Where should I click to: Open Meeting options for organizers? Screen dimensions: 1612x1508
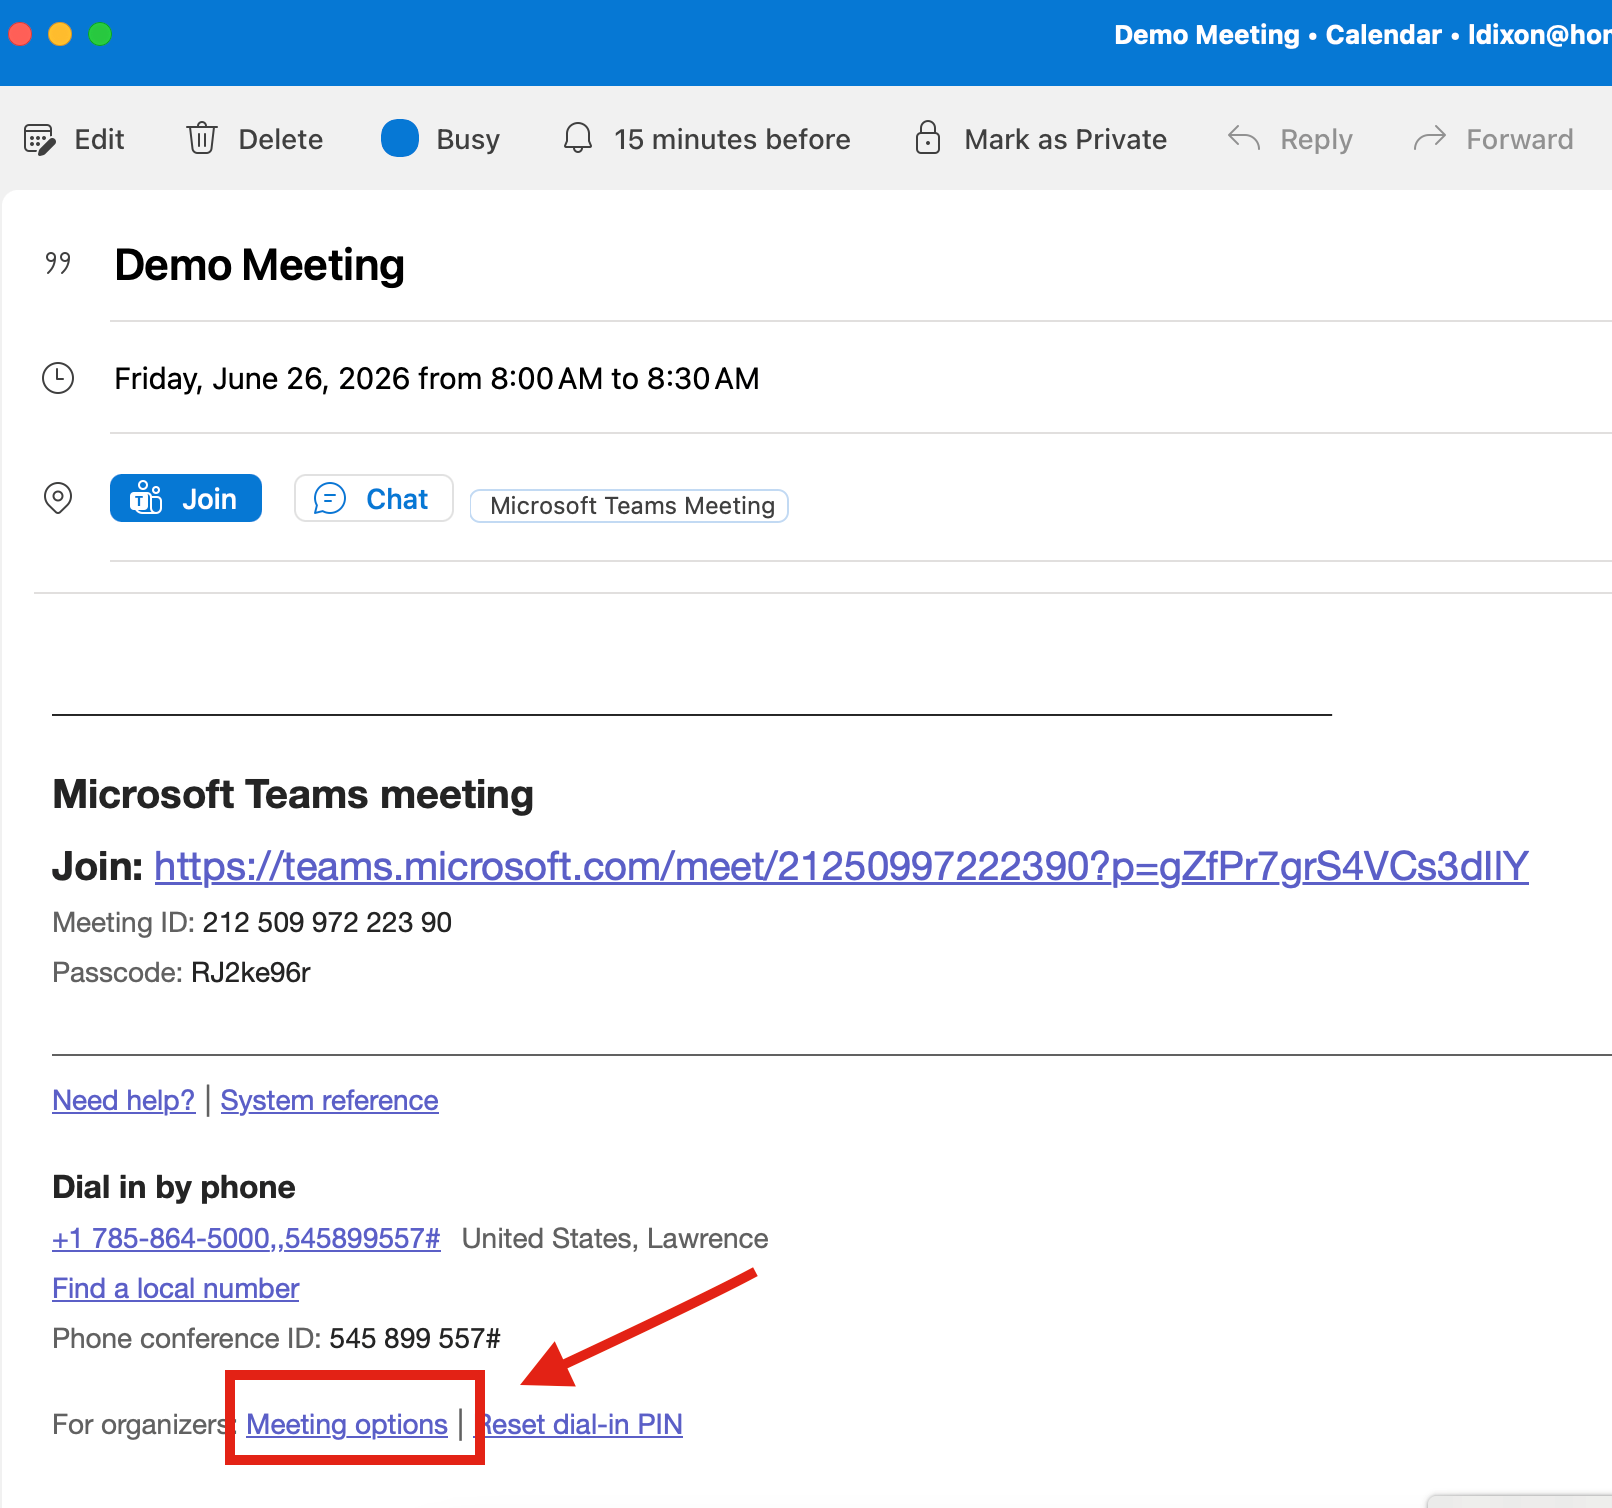[x=346, y=1424]
